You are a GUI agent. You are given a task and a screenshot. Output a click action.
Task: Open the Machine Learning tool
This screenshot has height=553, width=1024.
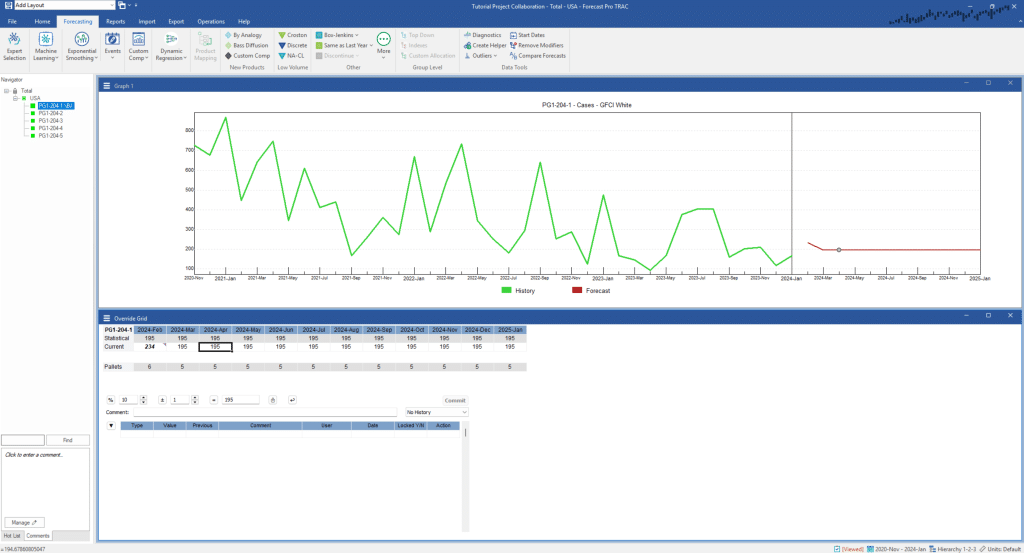[x=46, y=39]
